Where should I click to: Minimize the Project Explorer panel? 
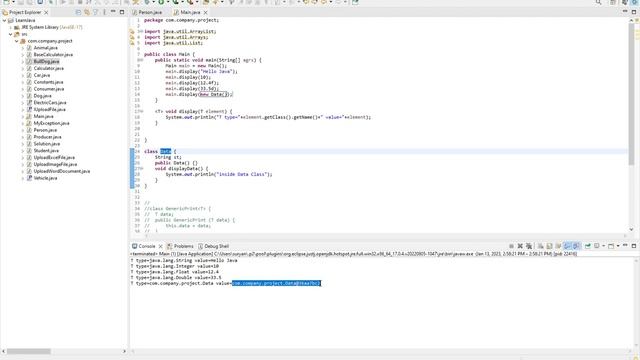[113, 12]
